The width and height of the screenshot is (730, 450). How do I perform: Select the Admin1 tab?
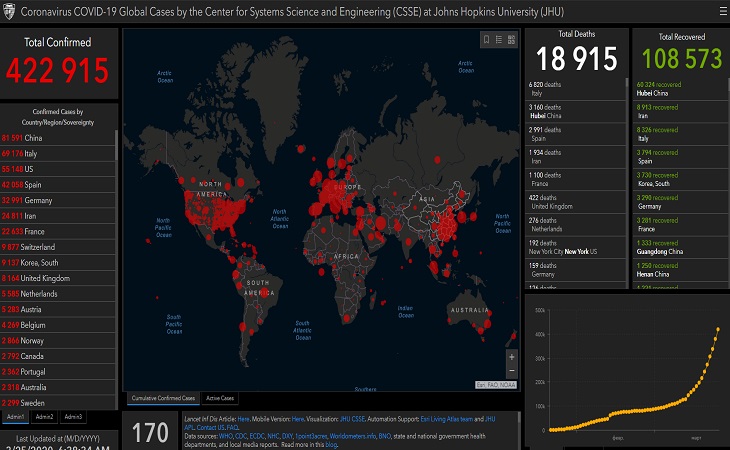(x=16, y=416)
